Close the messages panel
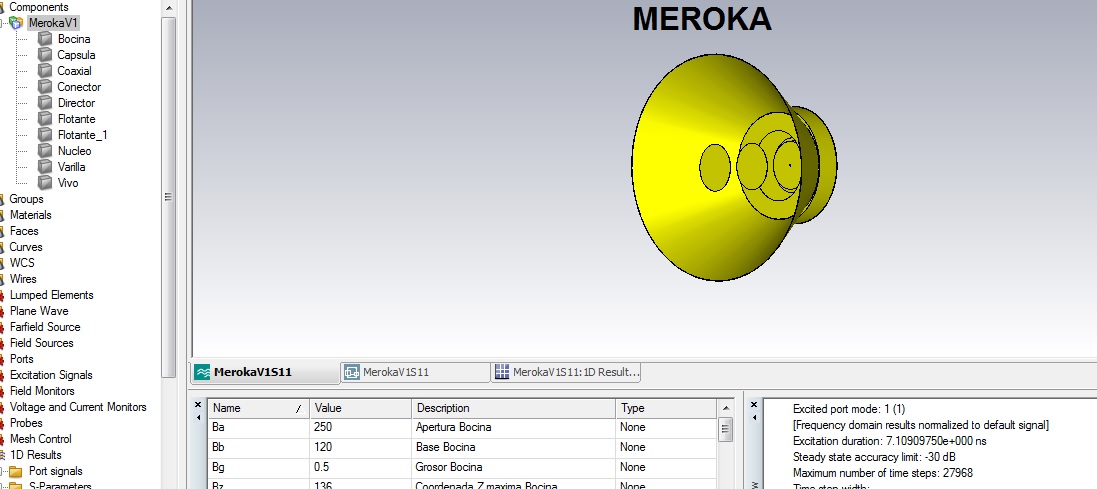The image size is (1097, 489). 753,404
